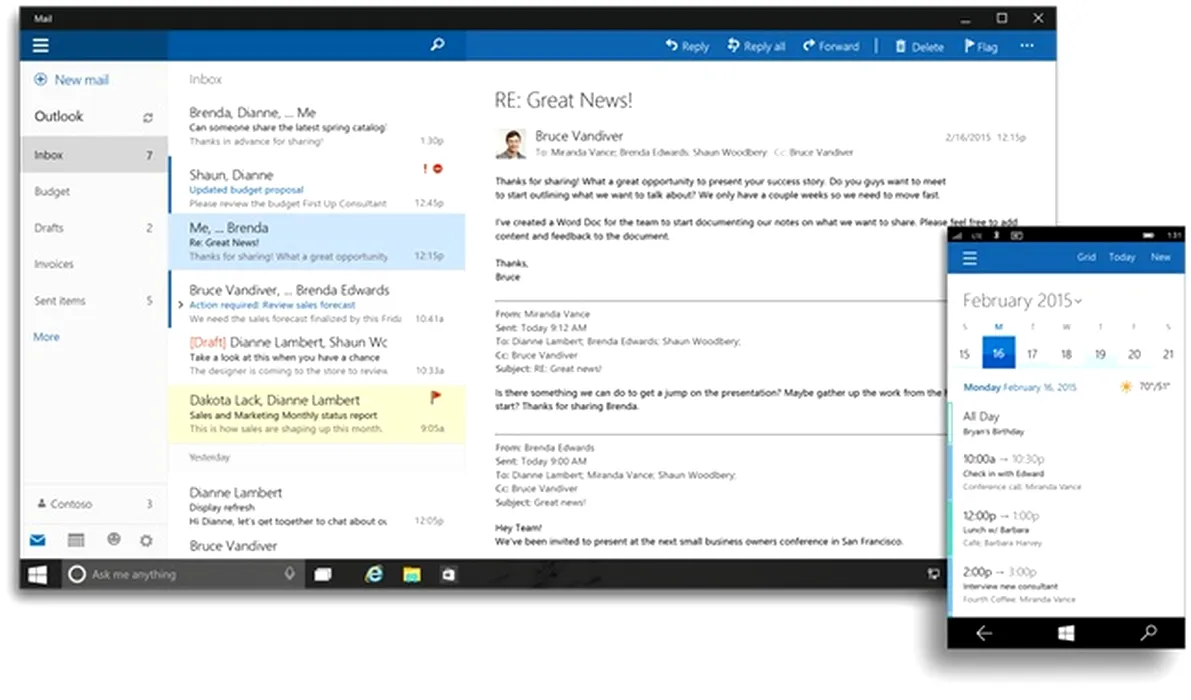Click Bruce Vandiver's profile photo

511,143
